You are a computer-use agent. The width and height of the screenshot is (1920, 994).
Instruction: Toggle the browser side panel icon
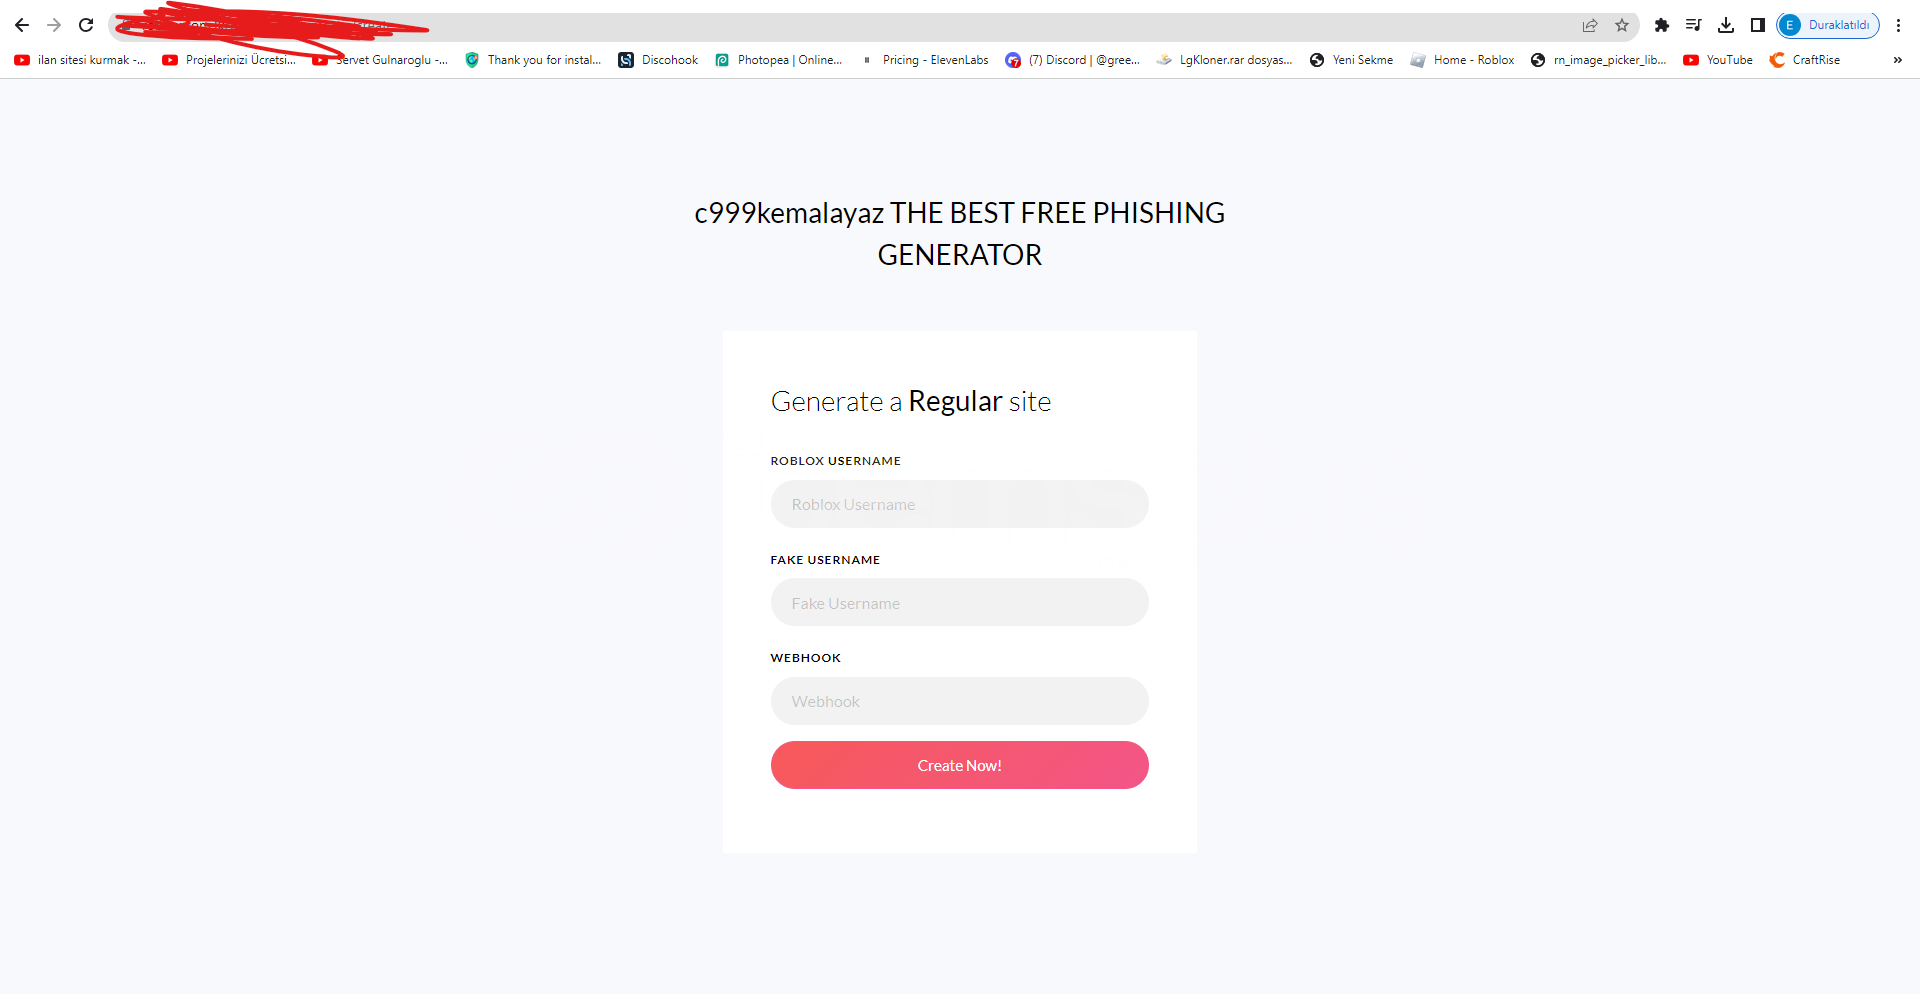[x=1758, y=25]
